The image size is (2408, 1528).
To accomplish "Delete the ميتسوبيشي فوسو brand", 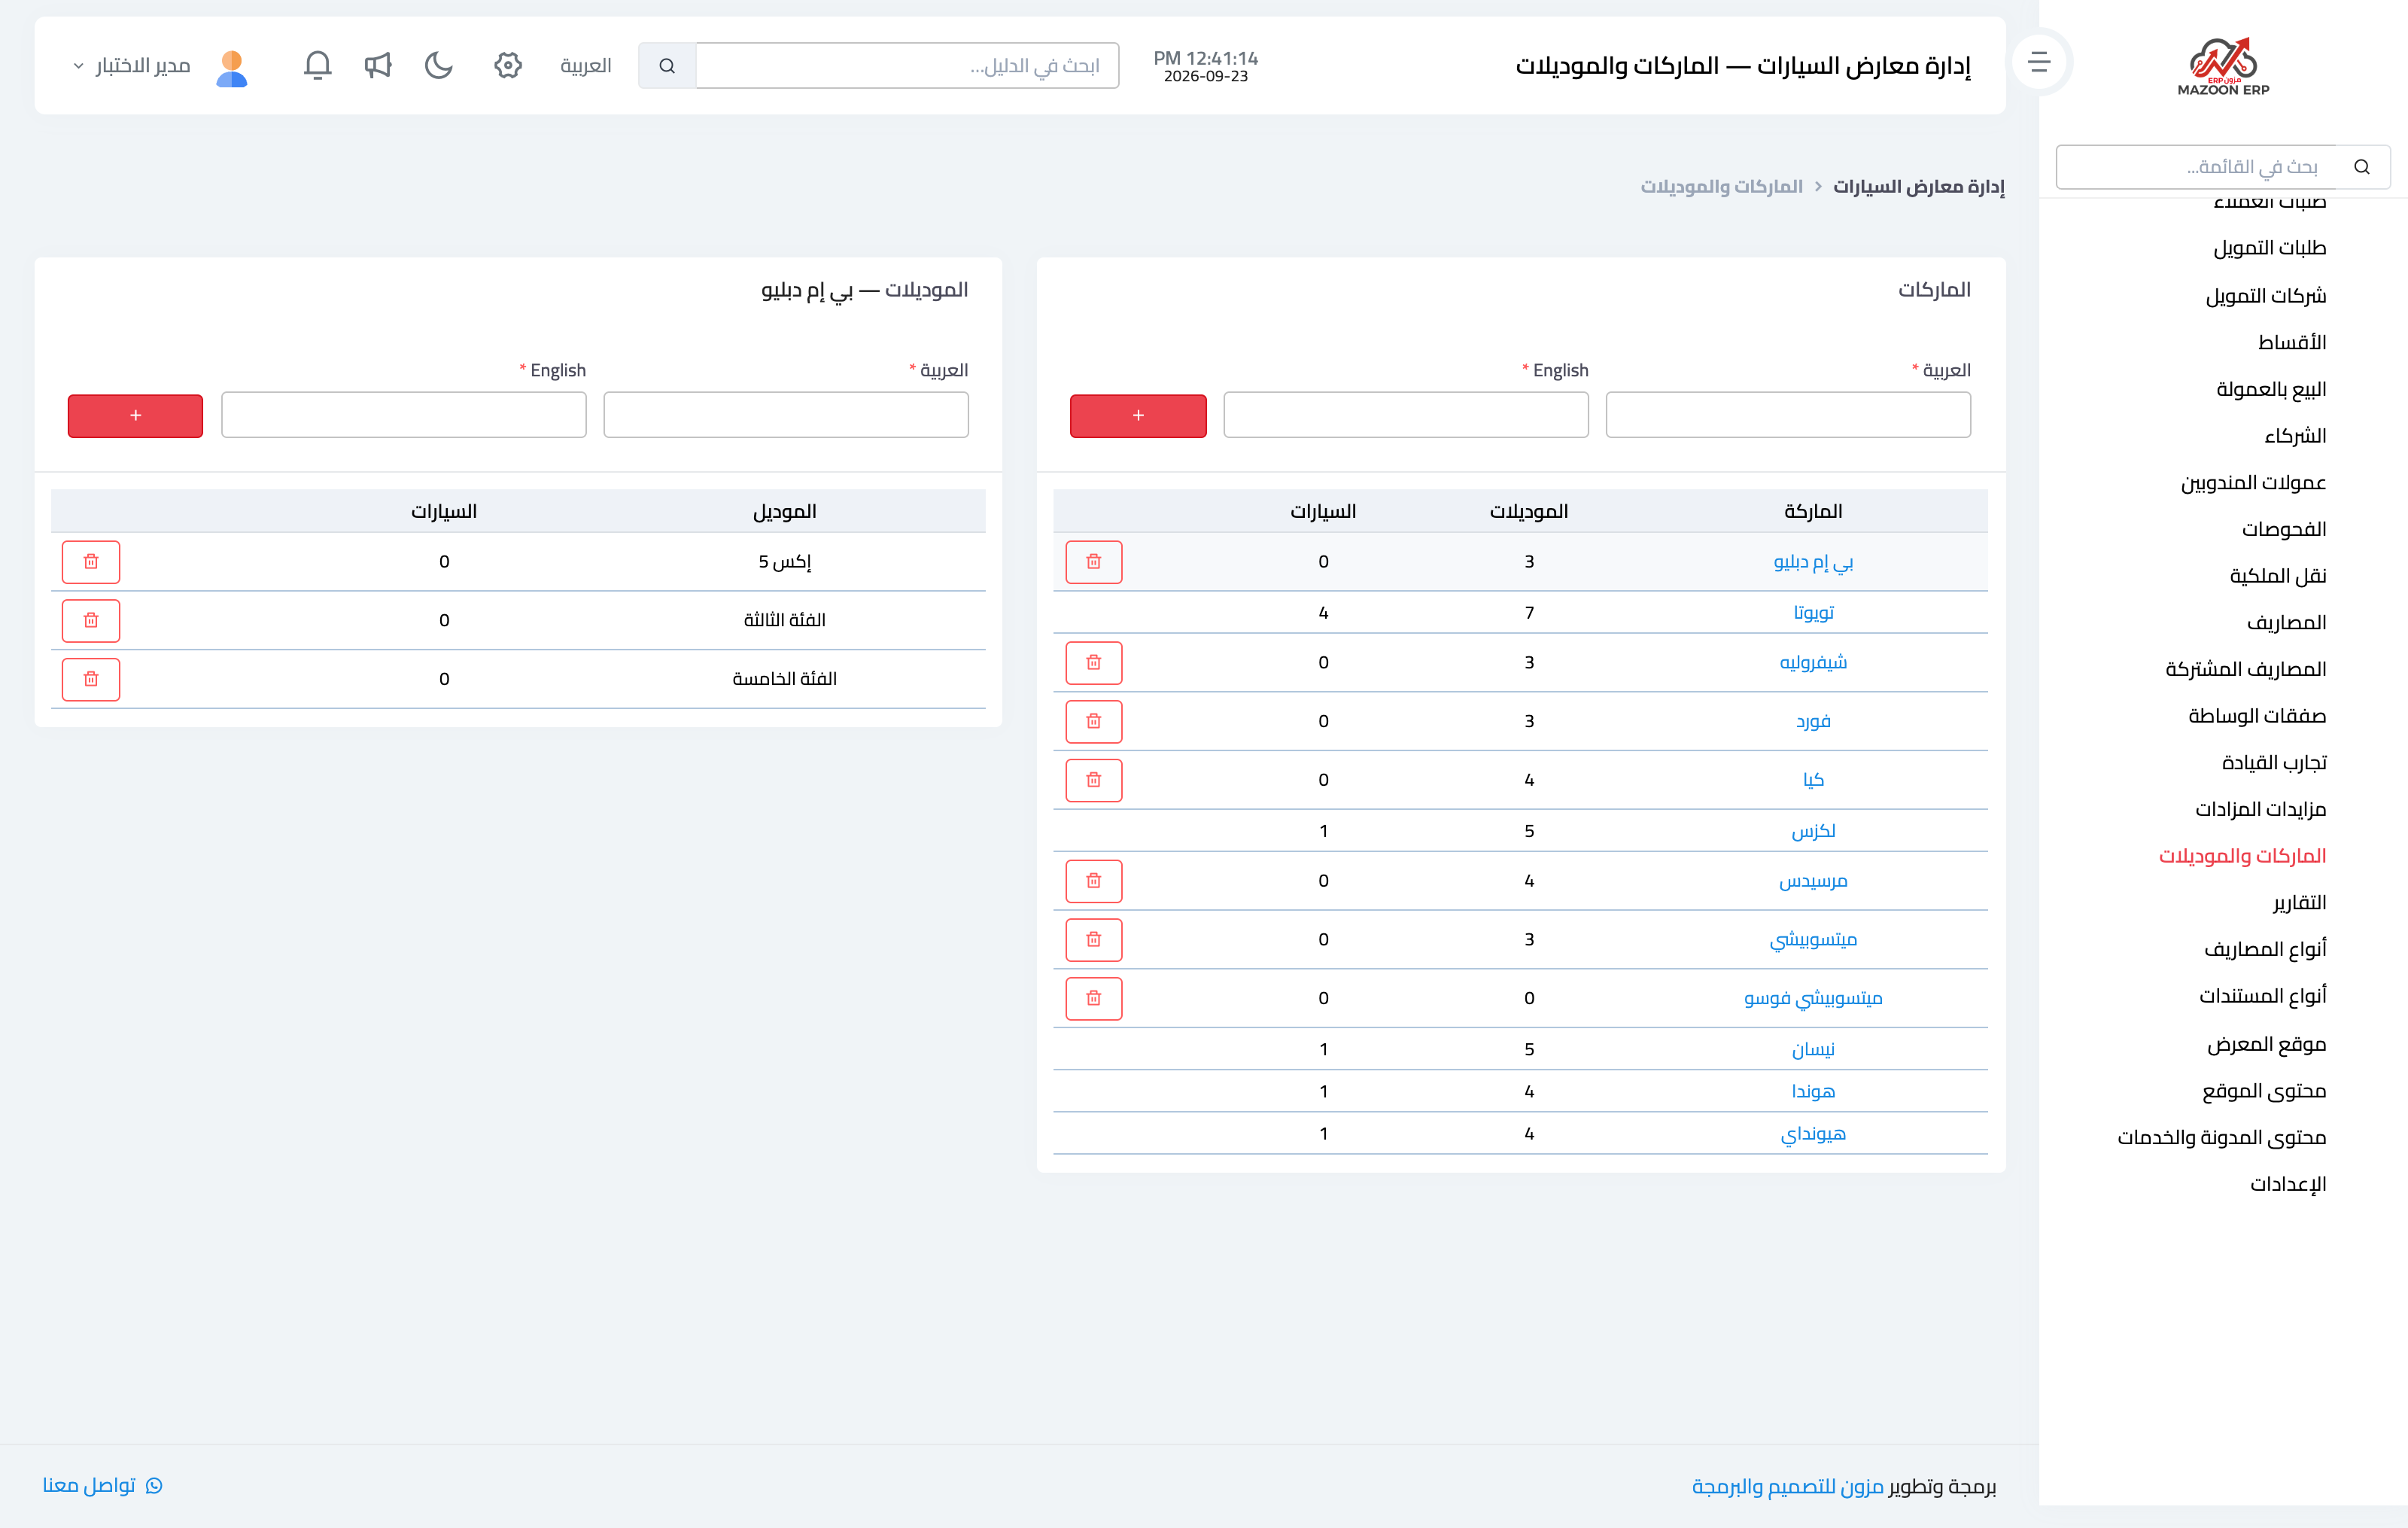I will [x=1094, y=998].
